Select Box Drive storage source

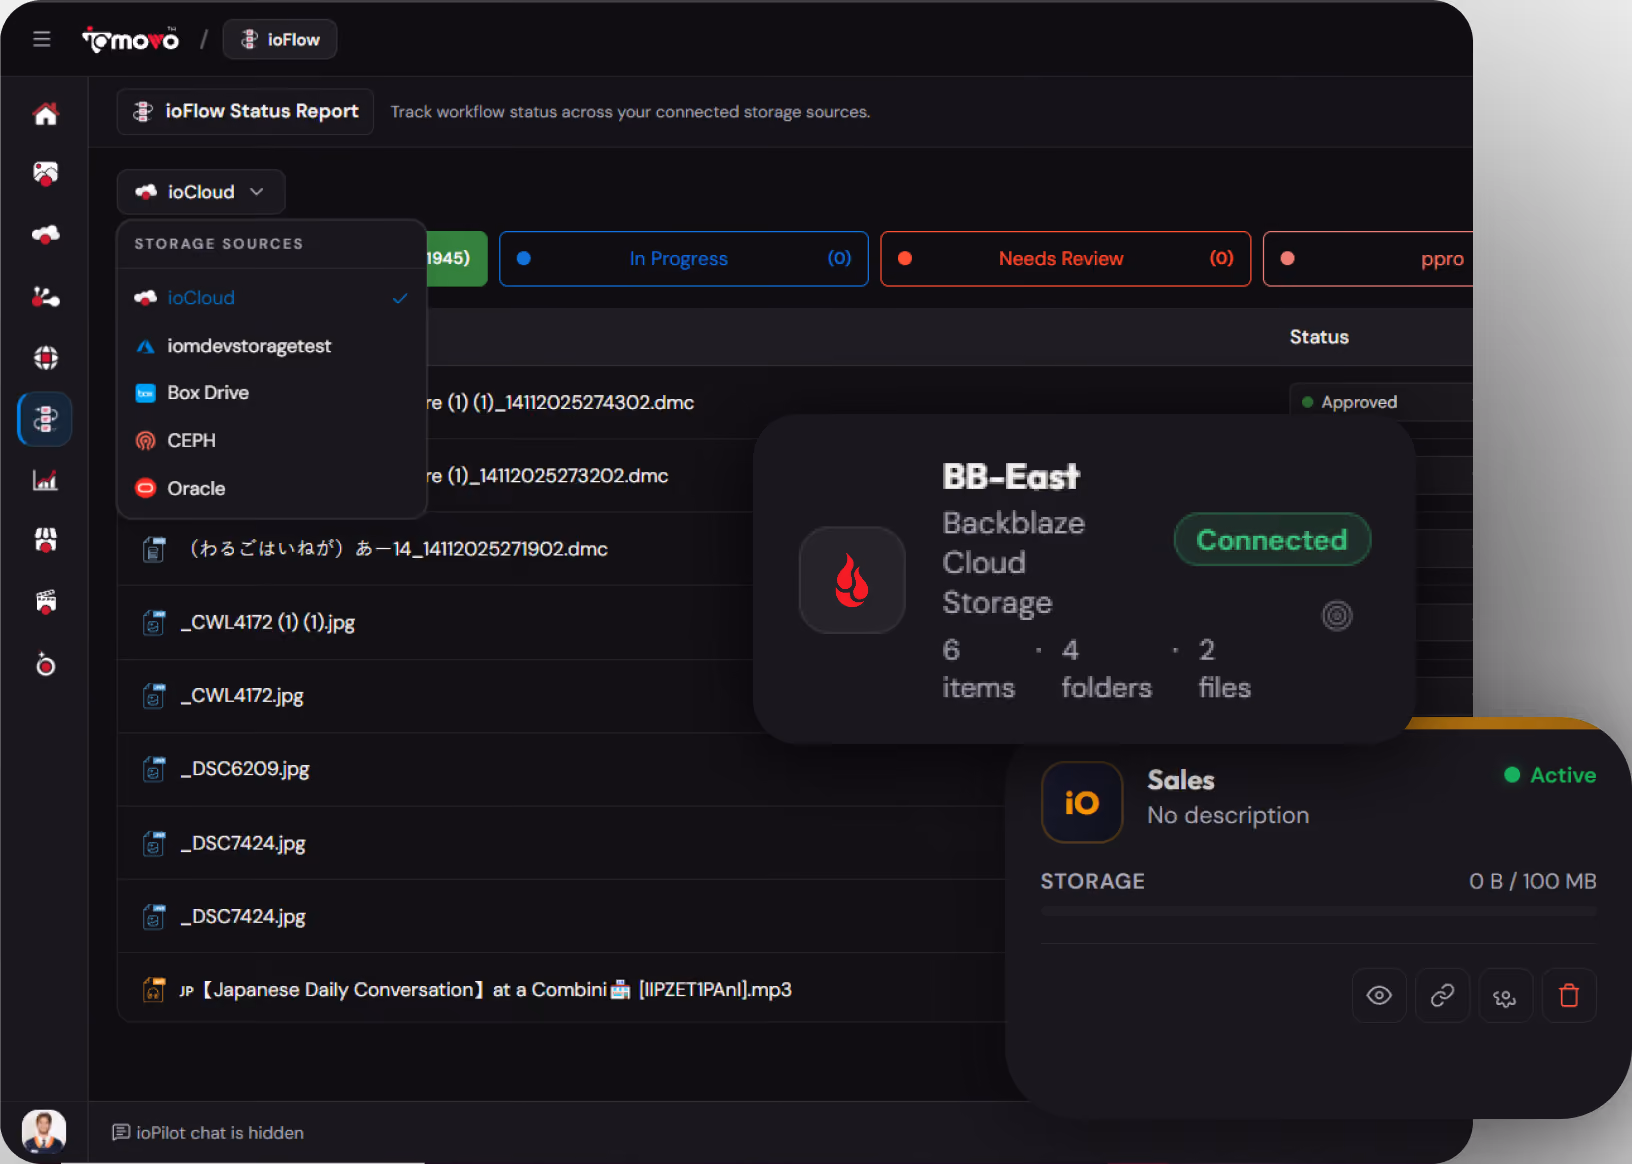point(272,393)
